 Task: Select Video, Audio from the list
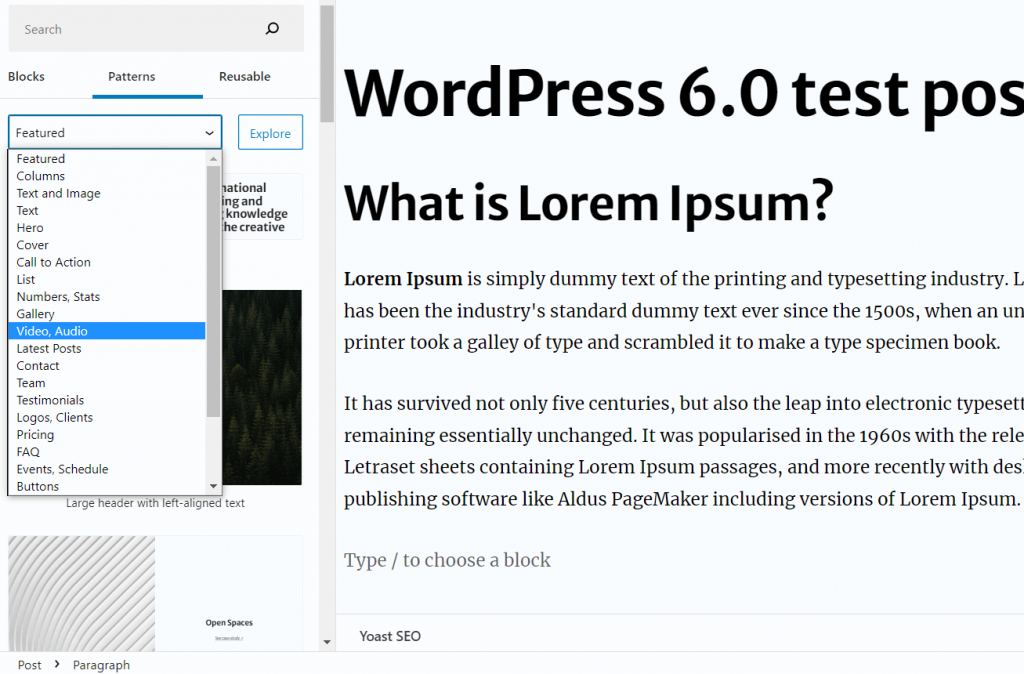[x=52, y=331]
